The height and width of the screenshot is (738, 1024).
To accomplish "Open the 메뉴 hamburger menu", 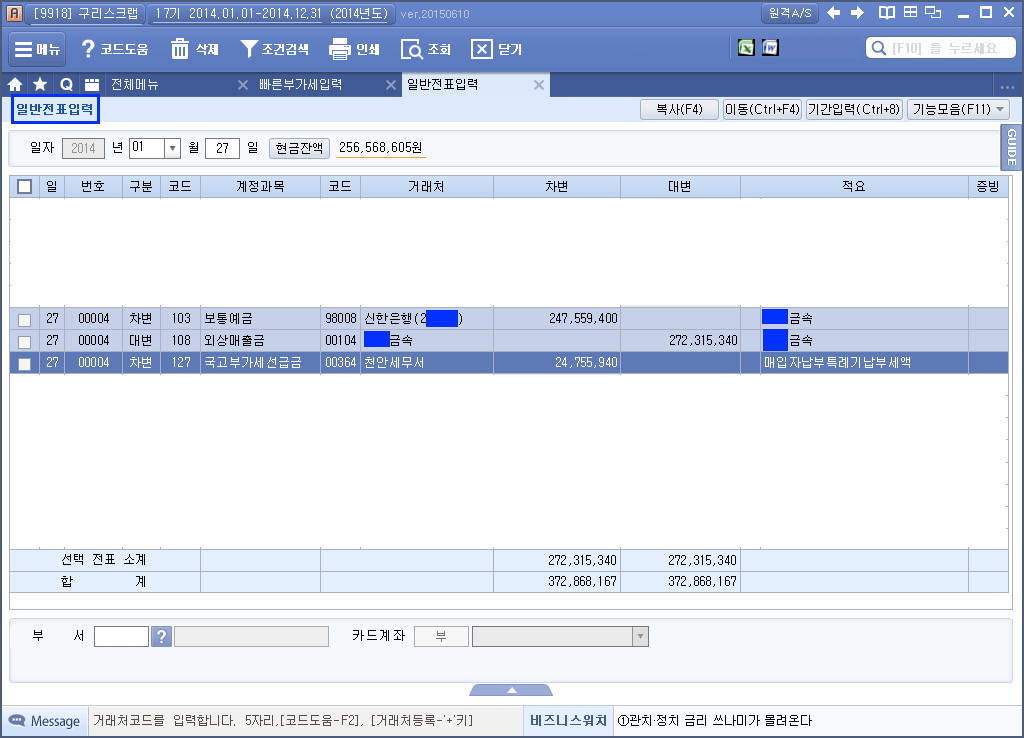I will click(37, 49).
